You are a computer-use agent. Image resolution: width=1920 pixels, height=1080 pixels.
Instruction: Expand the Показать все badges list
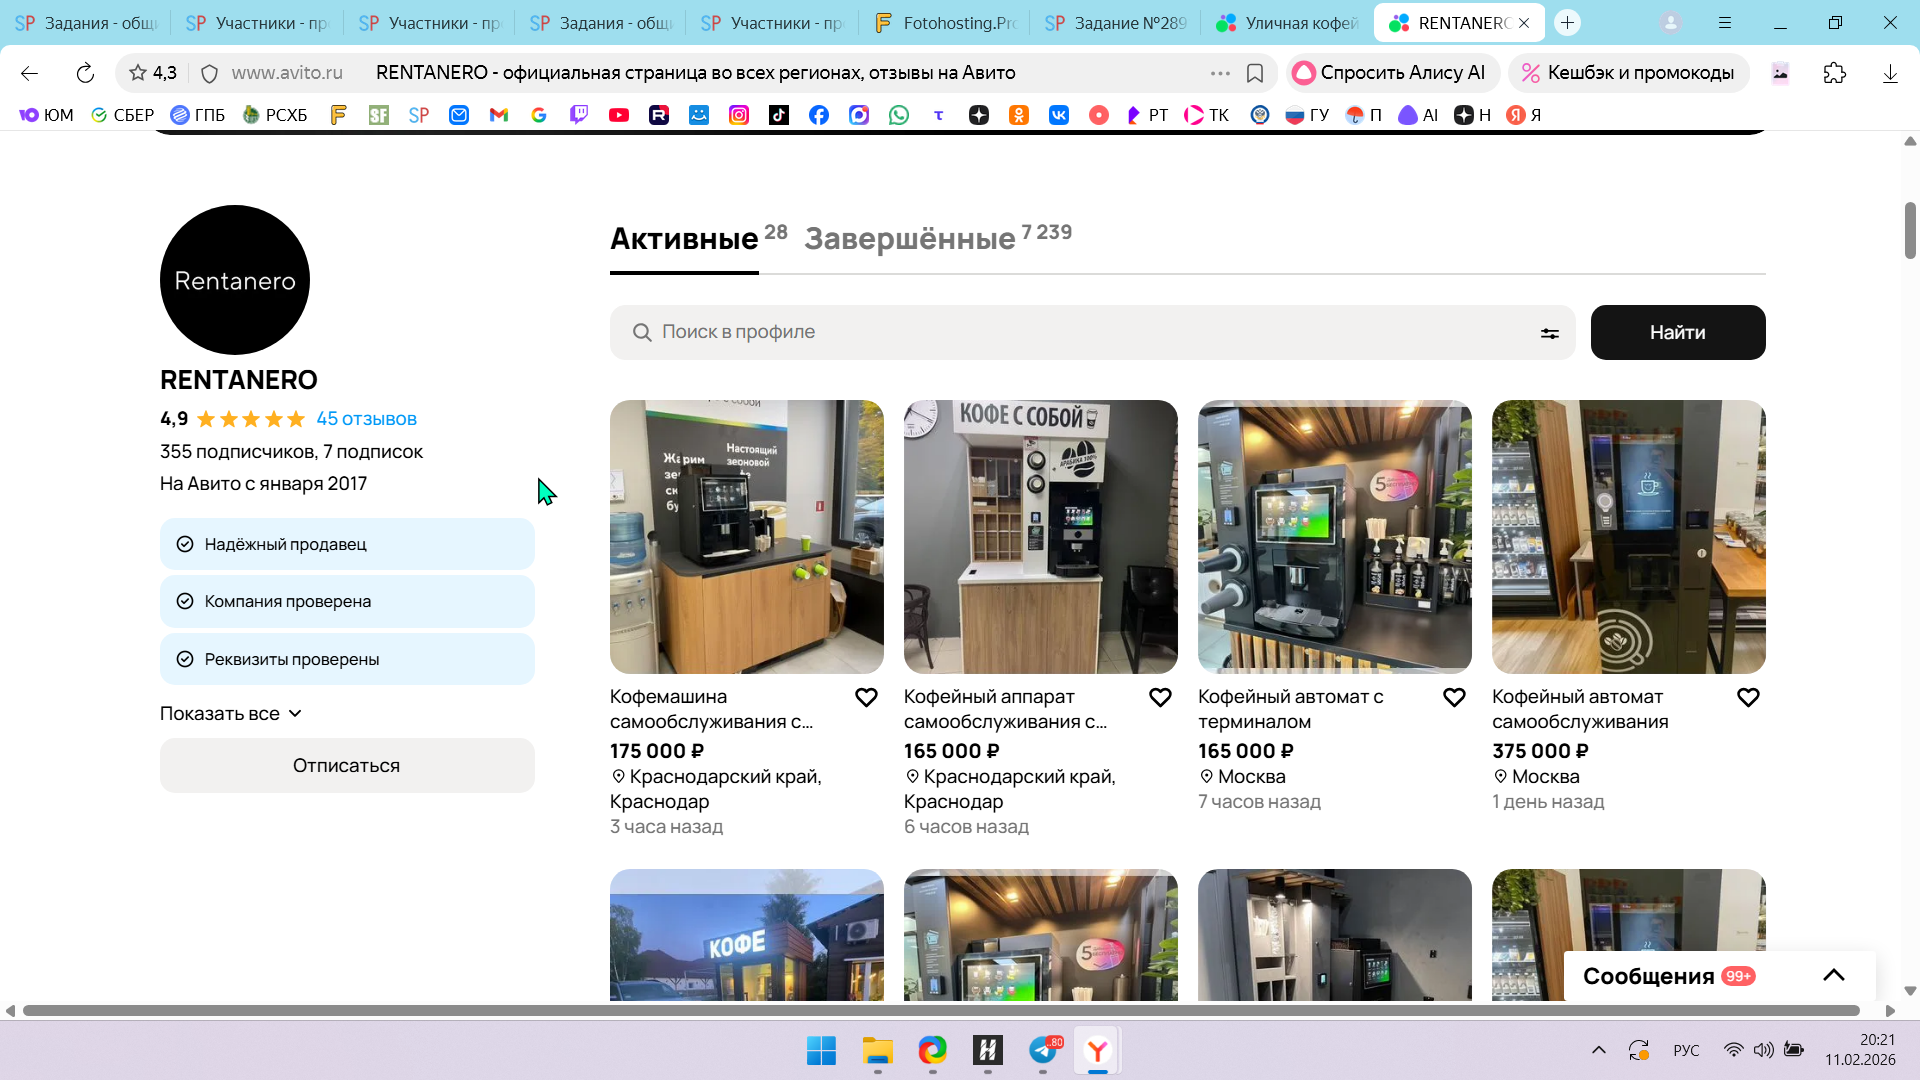[230, 714]
